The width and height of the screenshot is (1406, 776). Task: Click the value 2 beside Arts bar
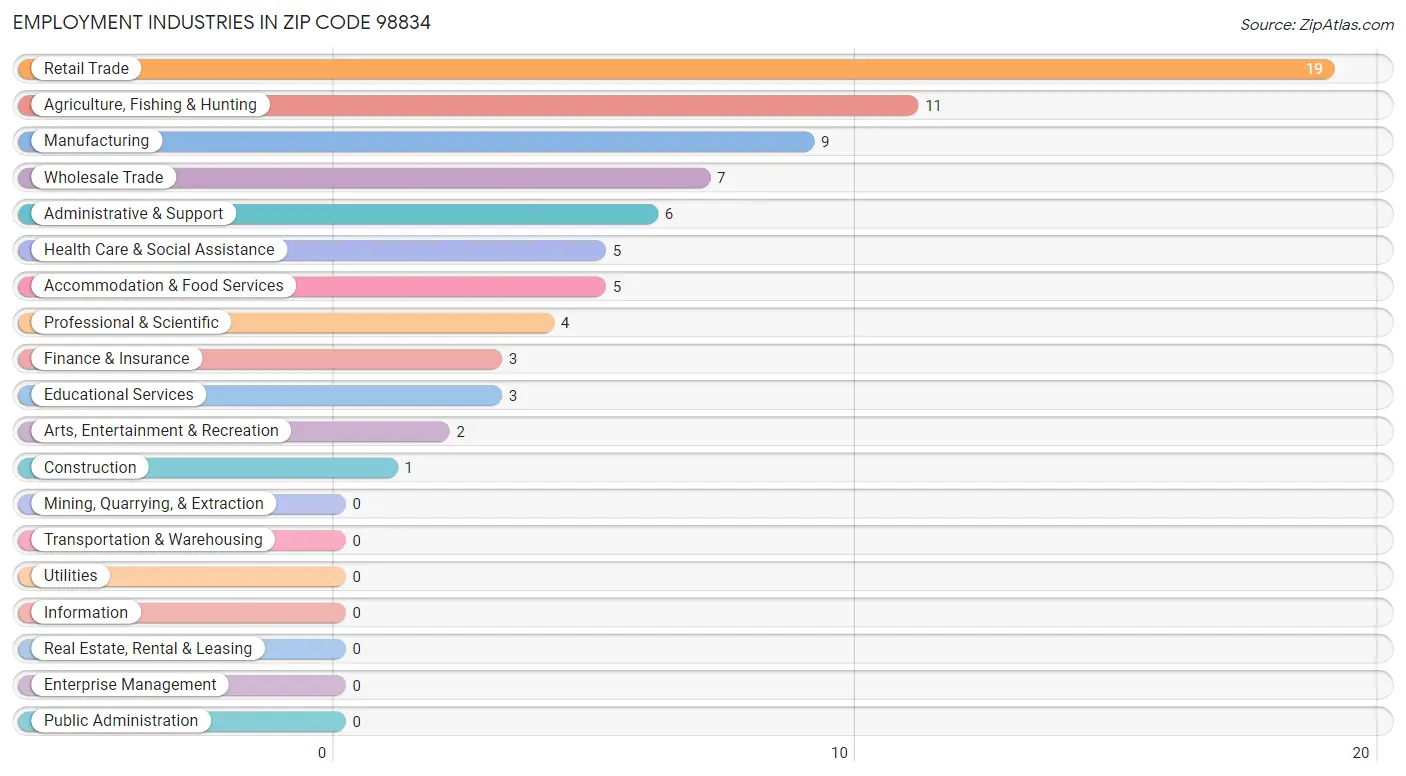coord(461,432)
